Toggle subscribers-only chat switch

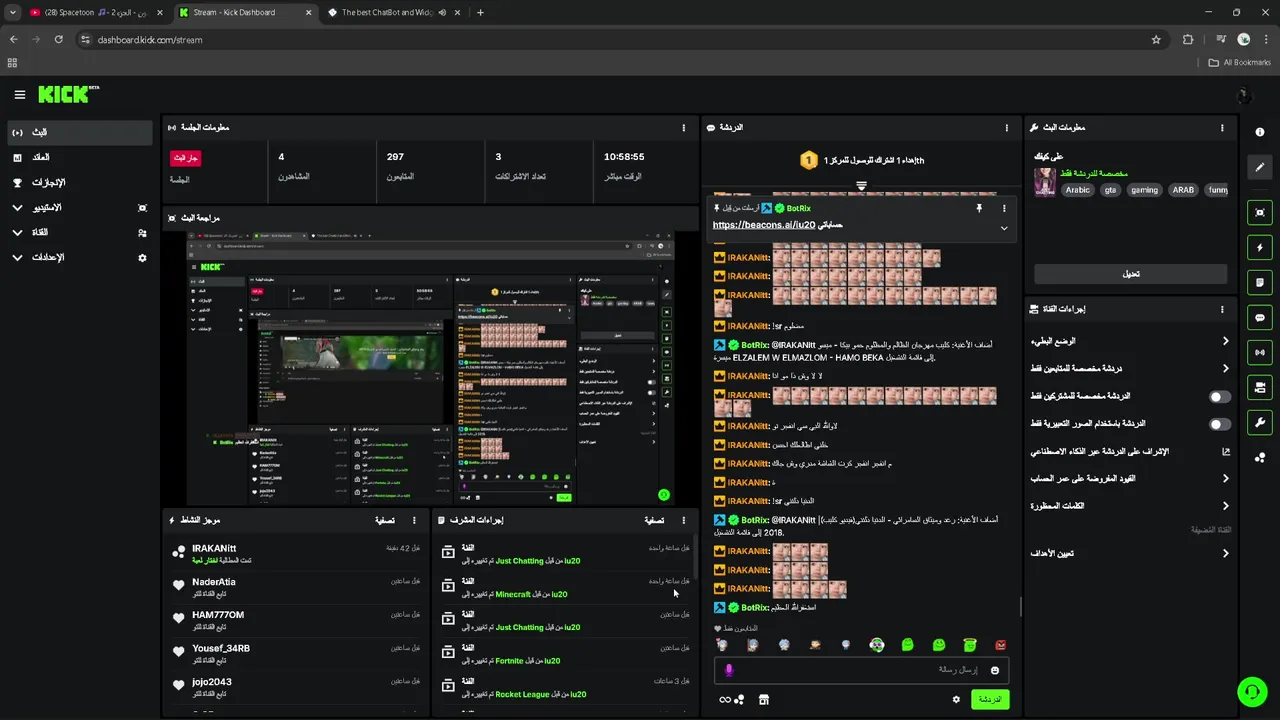1220,397
